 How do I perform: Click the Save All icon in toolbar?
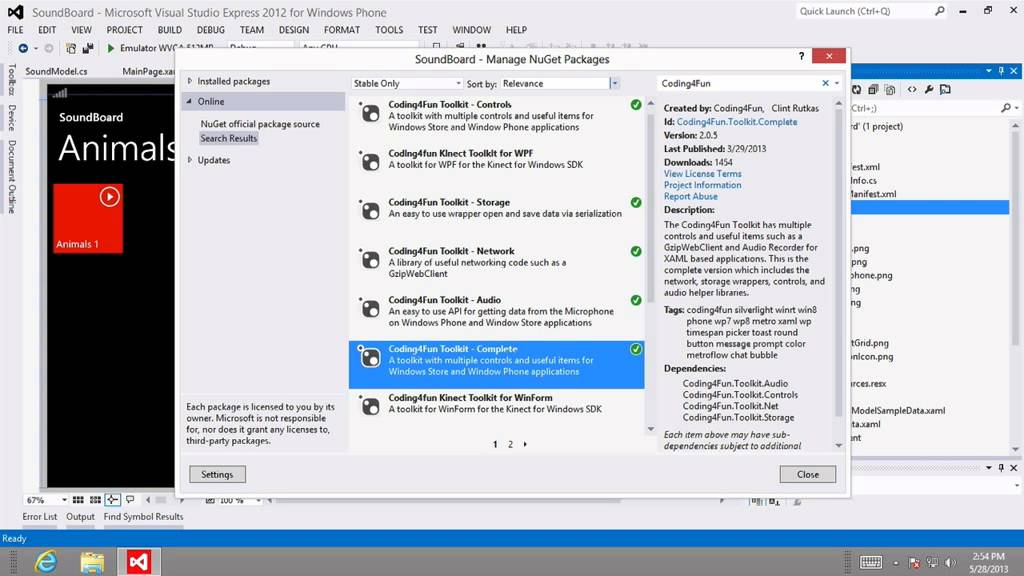(88, 48)
